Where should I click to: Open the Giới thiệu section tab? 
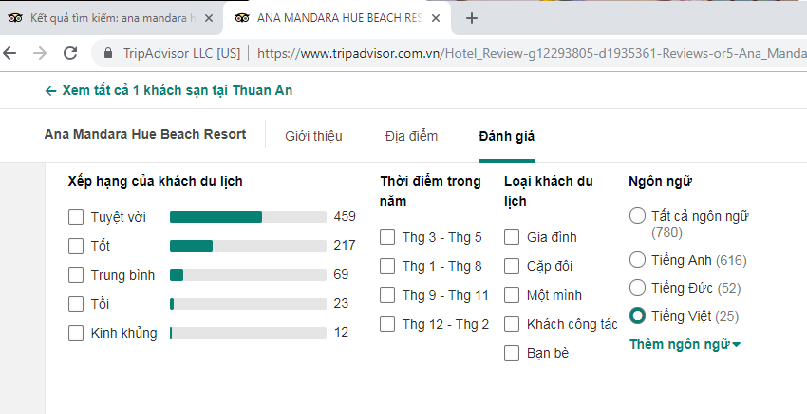[313, 136]
